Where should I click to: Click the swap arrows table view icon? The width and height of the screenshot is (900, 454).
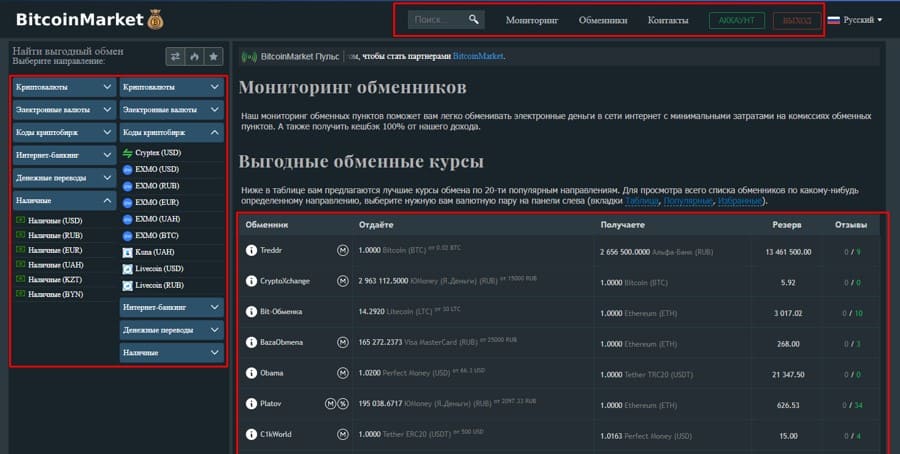(175, 56)
